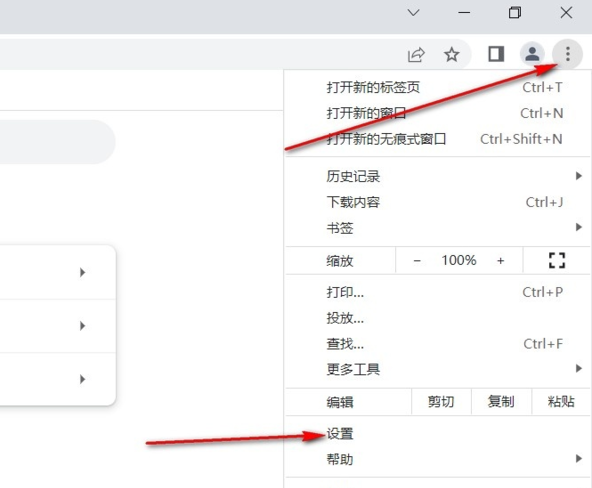This screenshot has height=488, width=592.
Task: Open the tab search chevron
Action: click(414, 13)
